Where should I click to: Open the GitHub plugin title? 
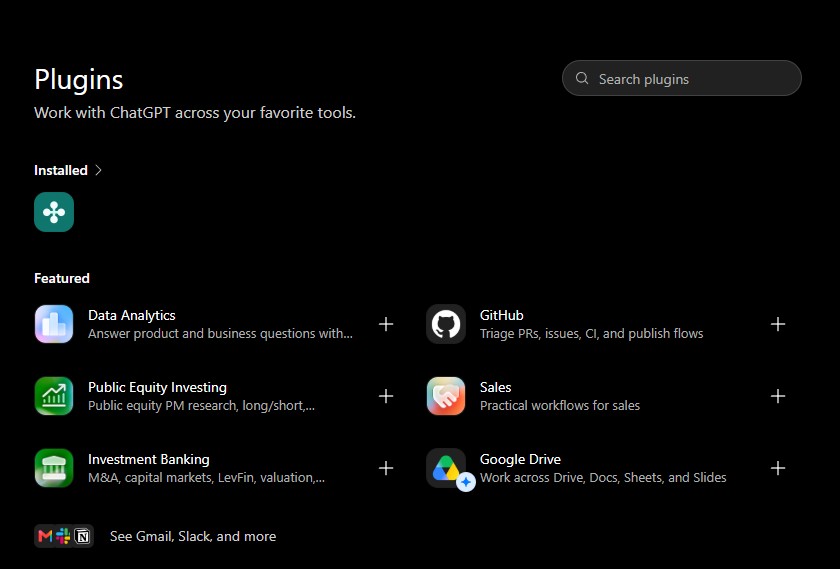[501, 315]
